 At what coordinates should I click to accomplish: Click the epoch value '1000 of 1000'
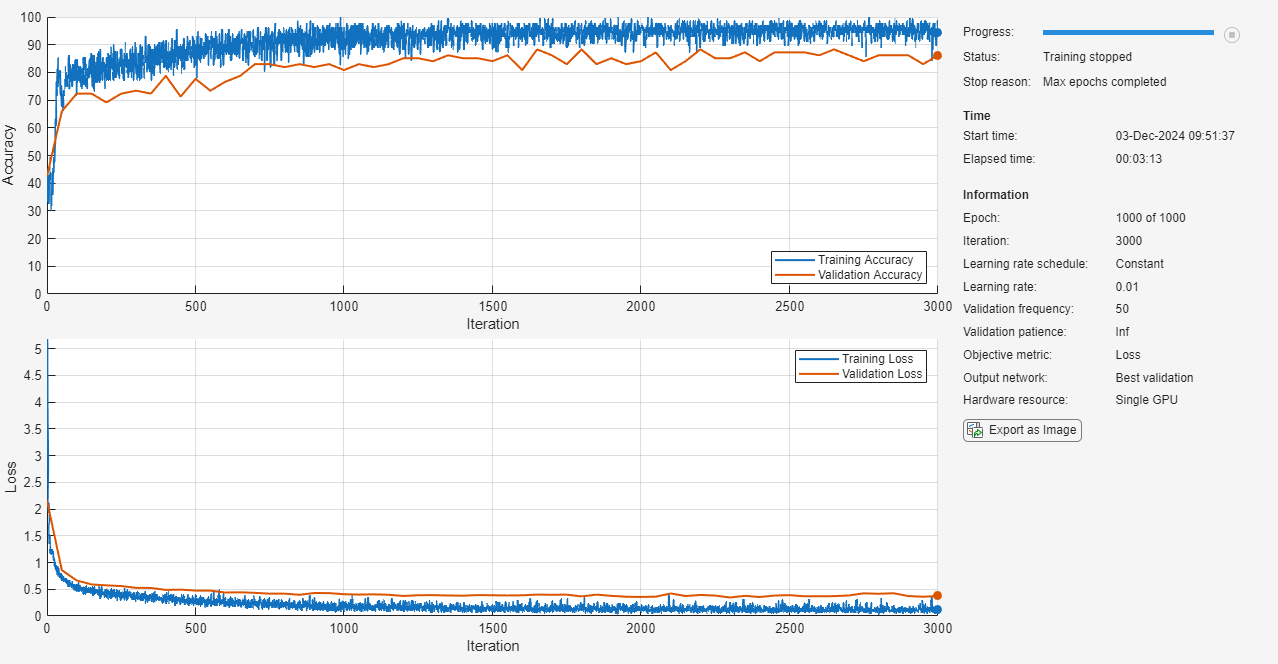1151,218
